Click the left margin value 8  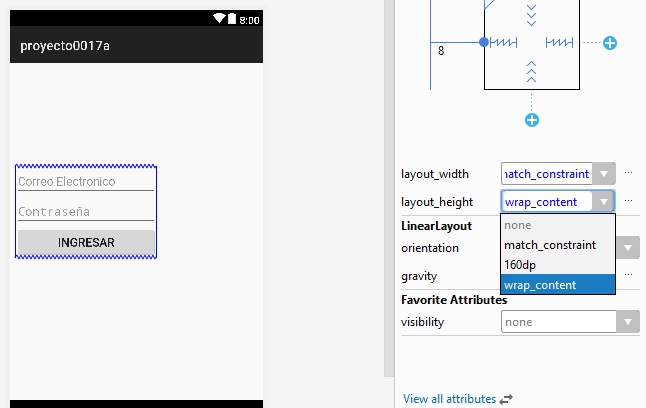pyautogui.click(x=441, y=50)
